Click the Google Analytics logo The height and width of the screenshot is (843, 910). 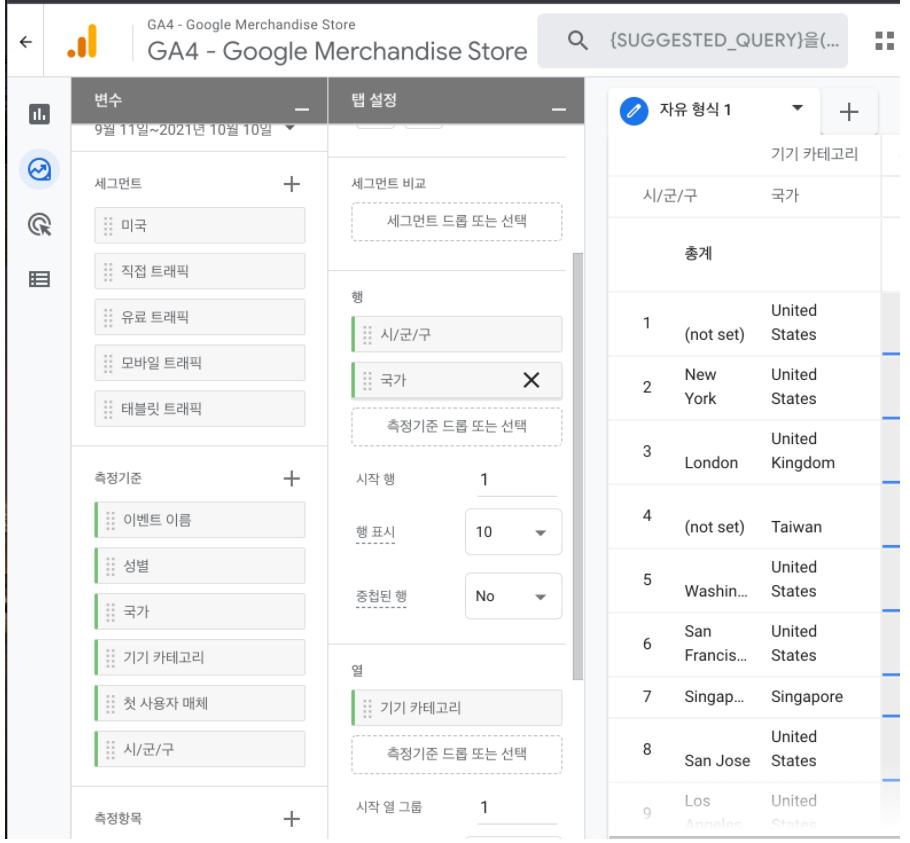[82, 41]
